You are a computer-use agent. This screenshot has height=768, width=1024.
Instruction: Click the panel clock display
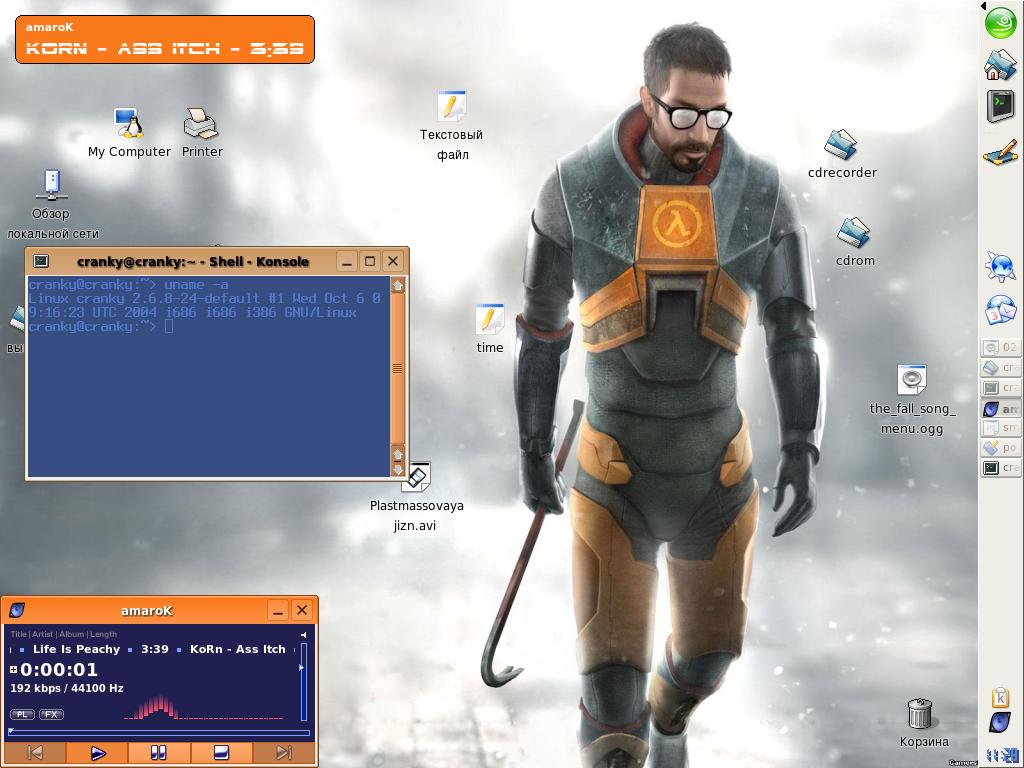(x=1001, y=756)
